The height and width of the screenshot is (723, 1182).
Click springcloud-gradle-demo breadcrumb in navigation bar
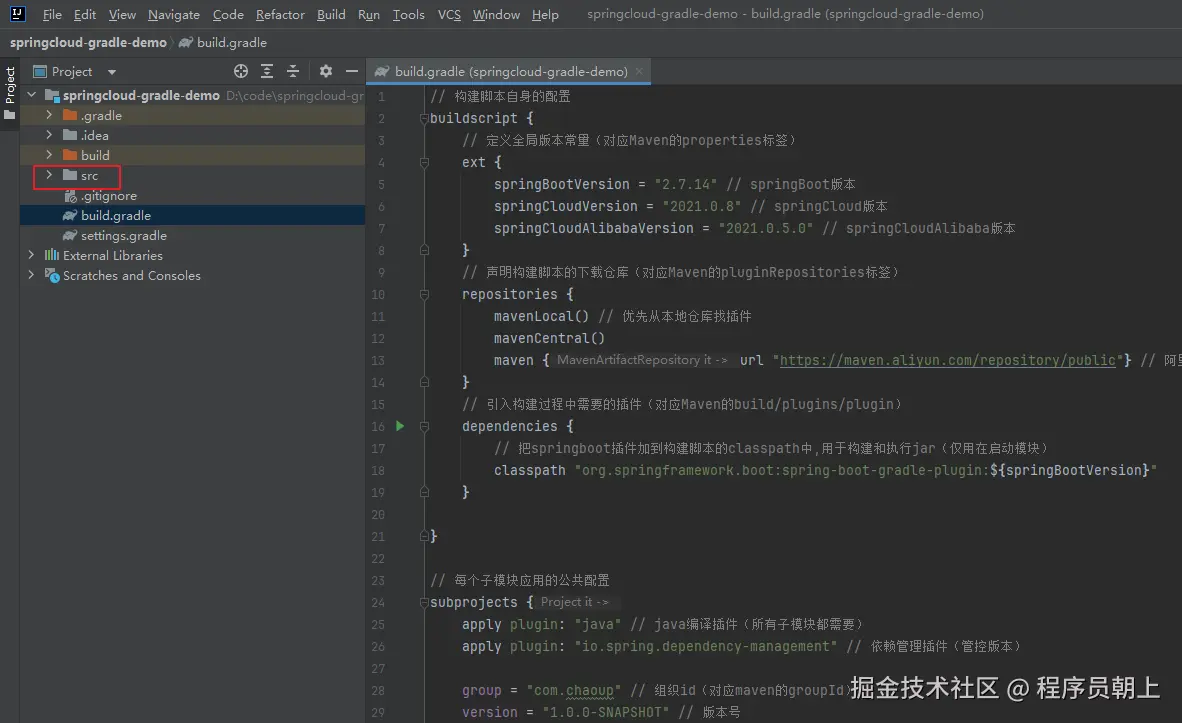click(x=88, y=43)
